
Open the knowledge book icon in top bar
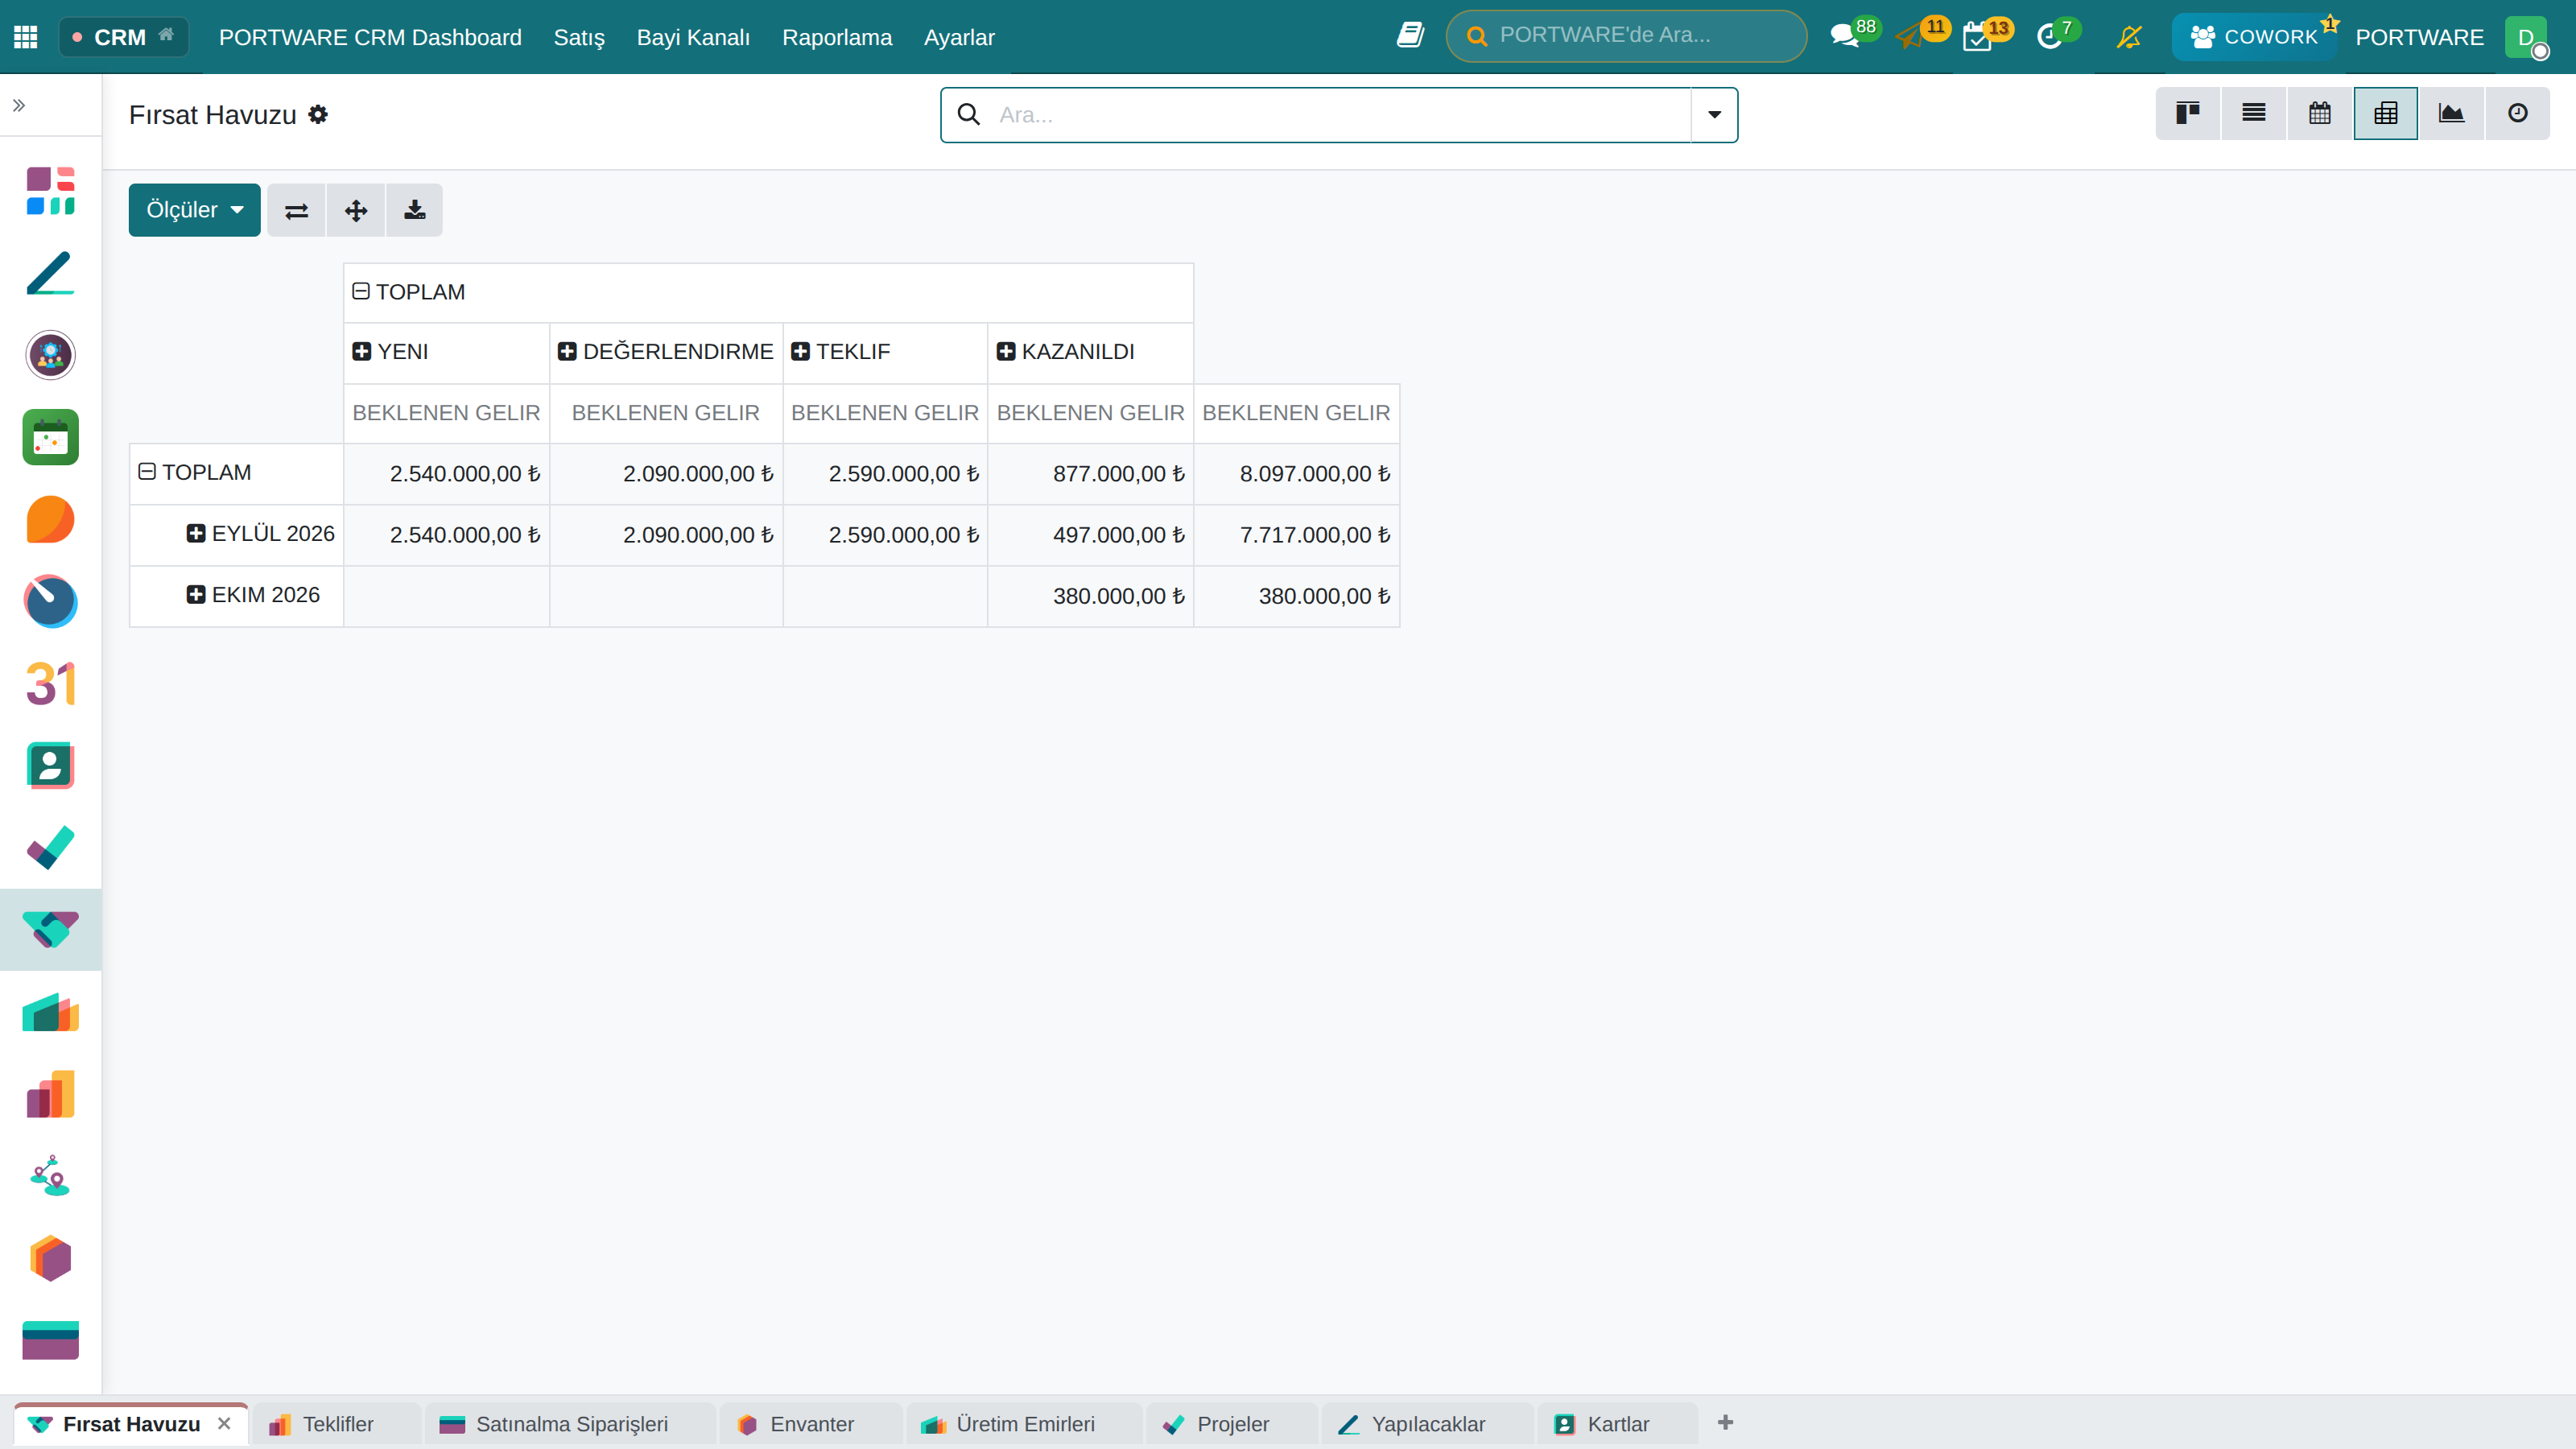click(1410, 35)
